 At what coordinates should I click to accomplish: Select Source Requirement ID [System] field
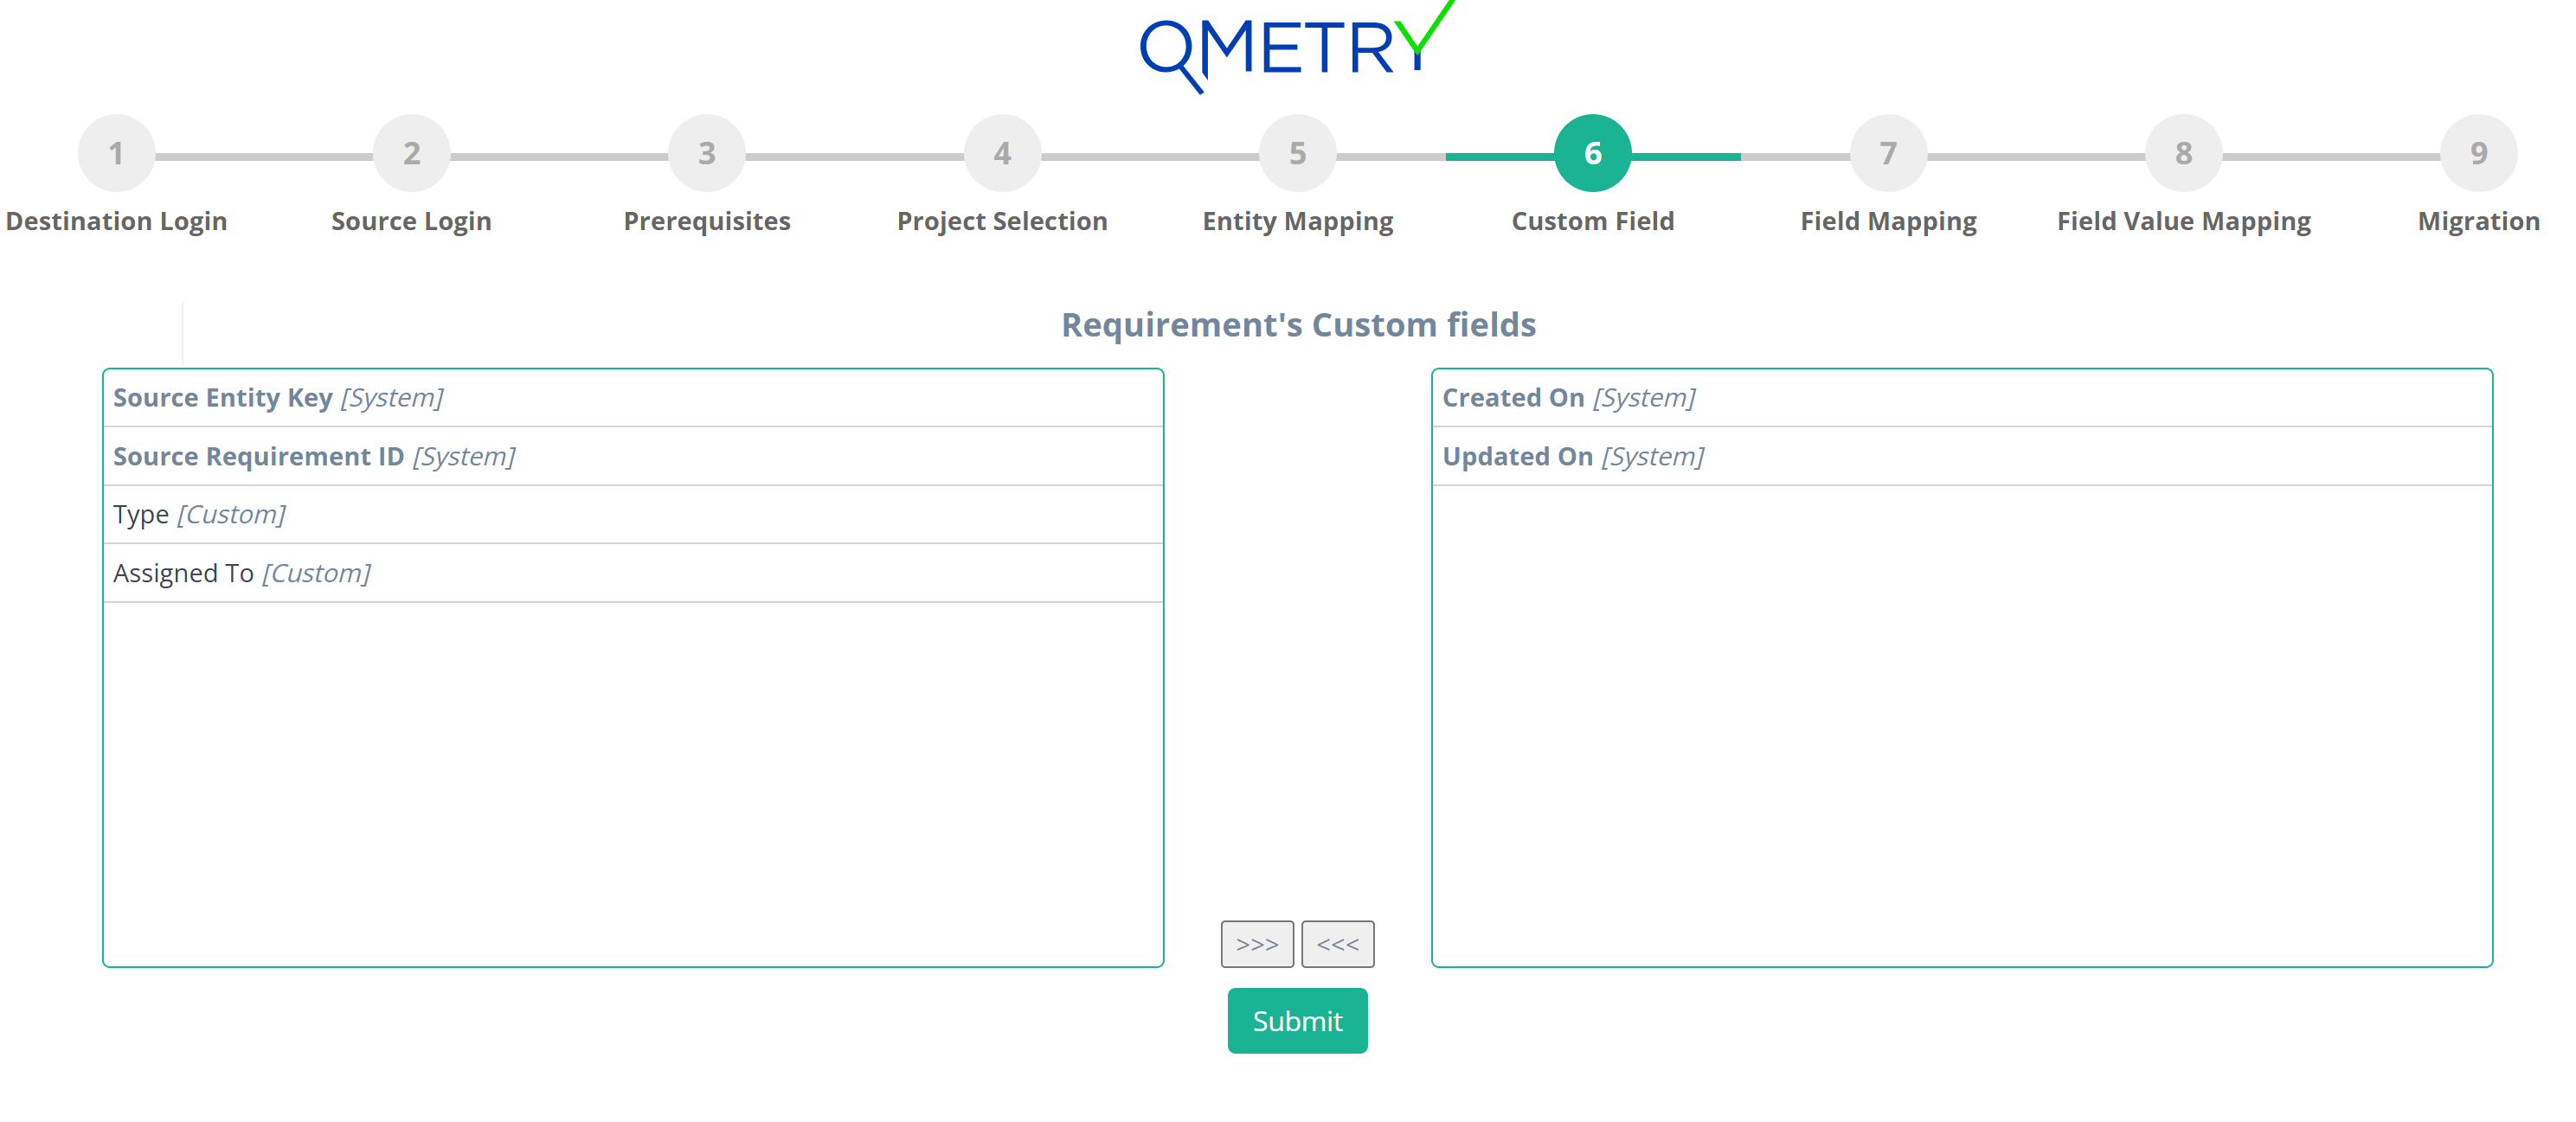coord(633,457)
